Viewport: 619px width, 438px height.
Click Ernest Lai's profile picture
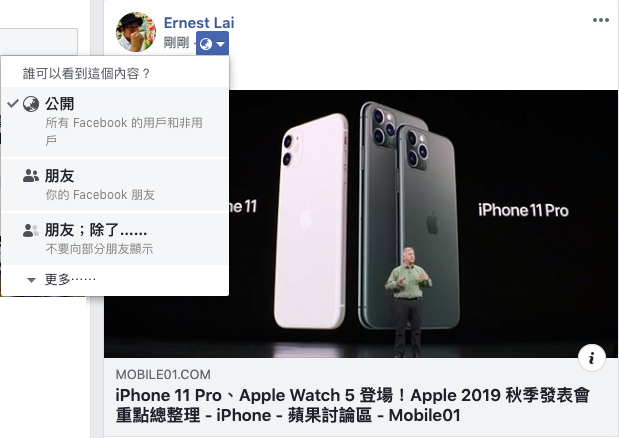click(x=136, y=32)
